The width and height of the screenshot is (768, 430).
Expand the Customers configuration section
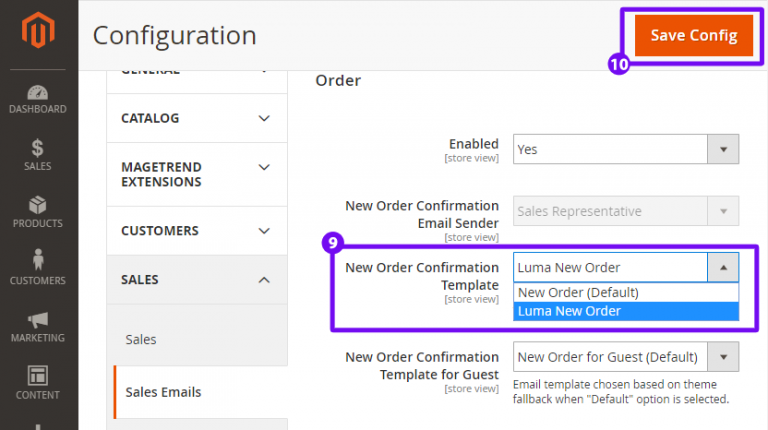[x=196, y=230]
